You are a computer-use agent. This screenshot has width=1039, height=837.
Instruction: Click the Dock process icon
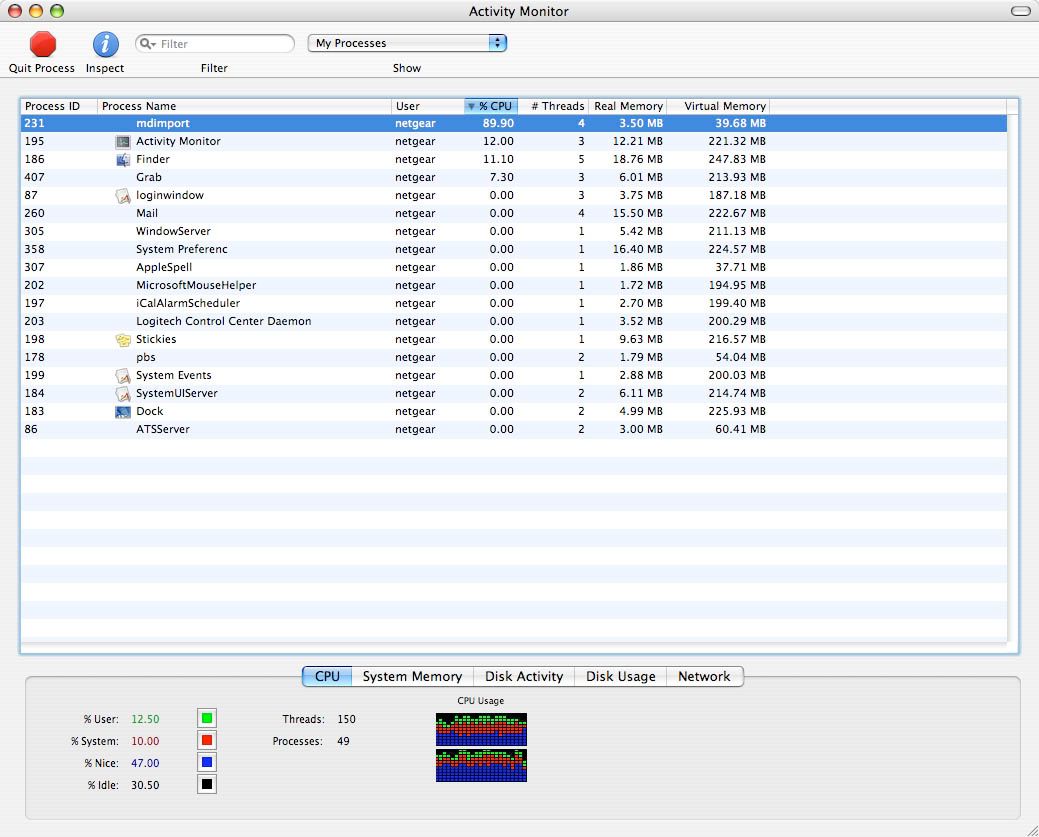(x=123, y=412)
